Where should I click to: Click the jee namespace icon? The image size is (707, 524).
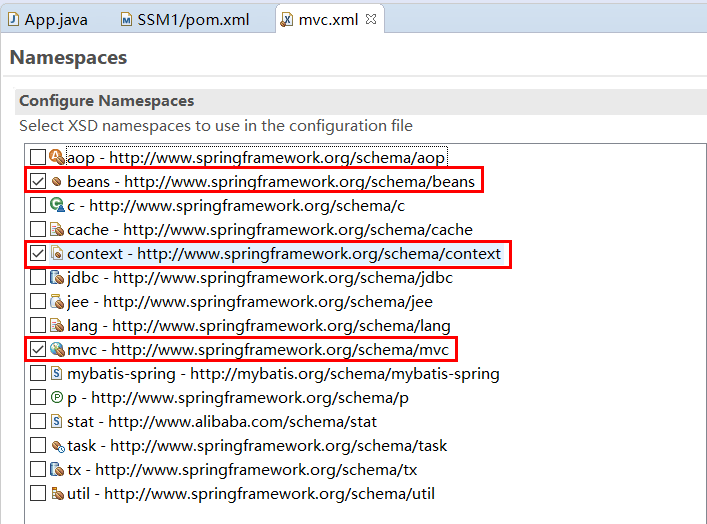(57, 301)
